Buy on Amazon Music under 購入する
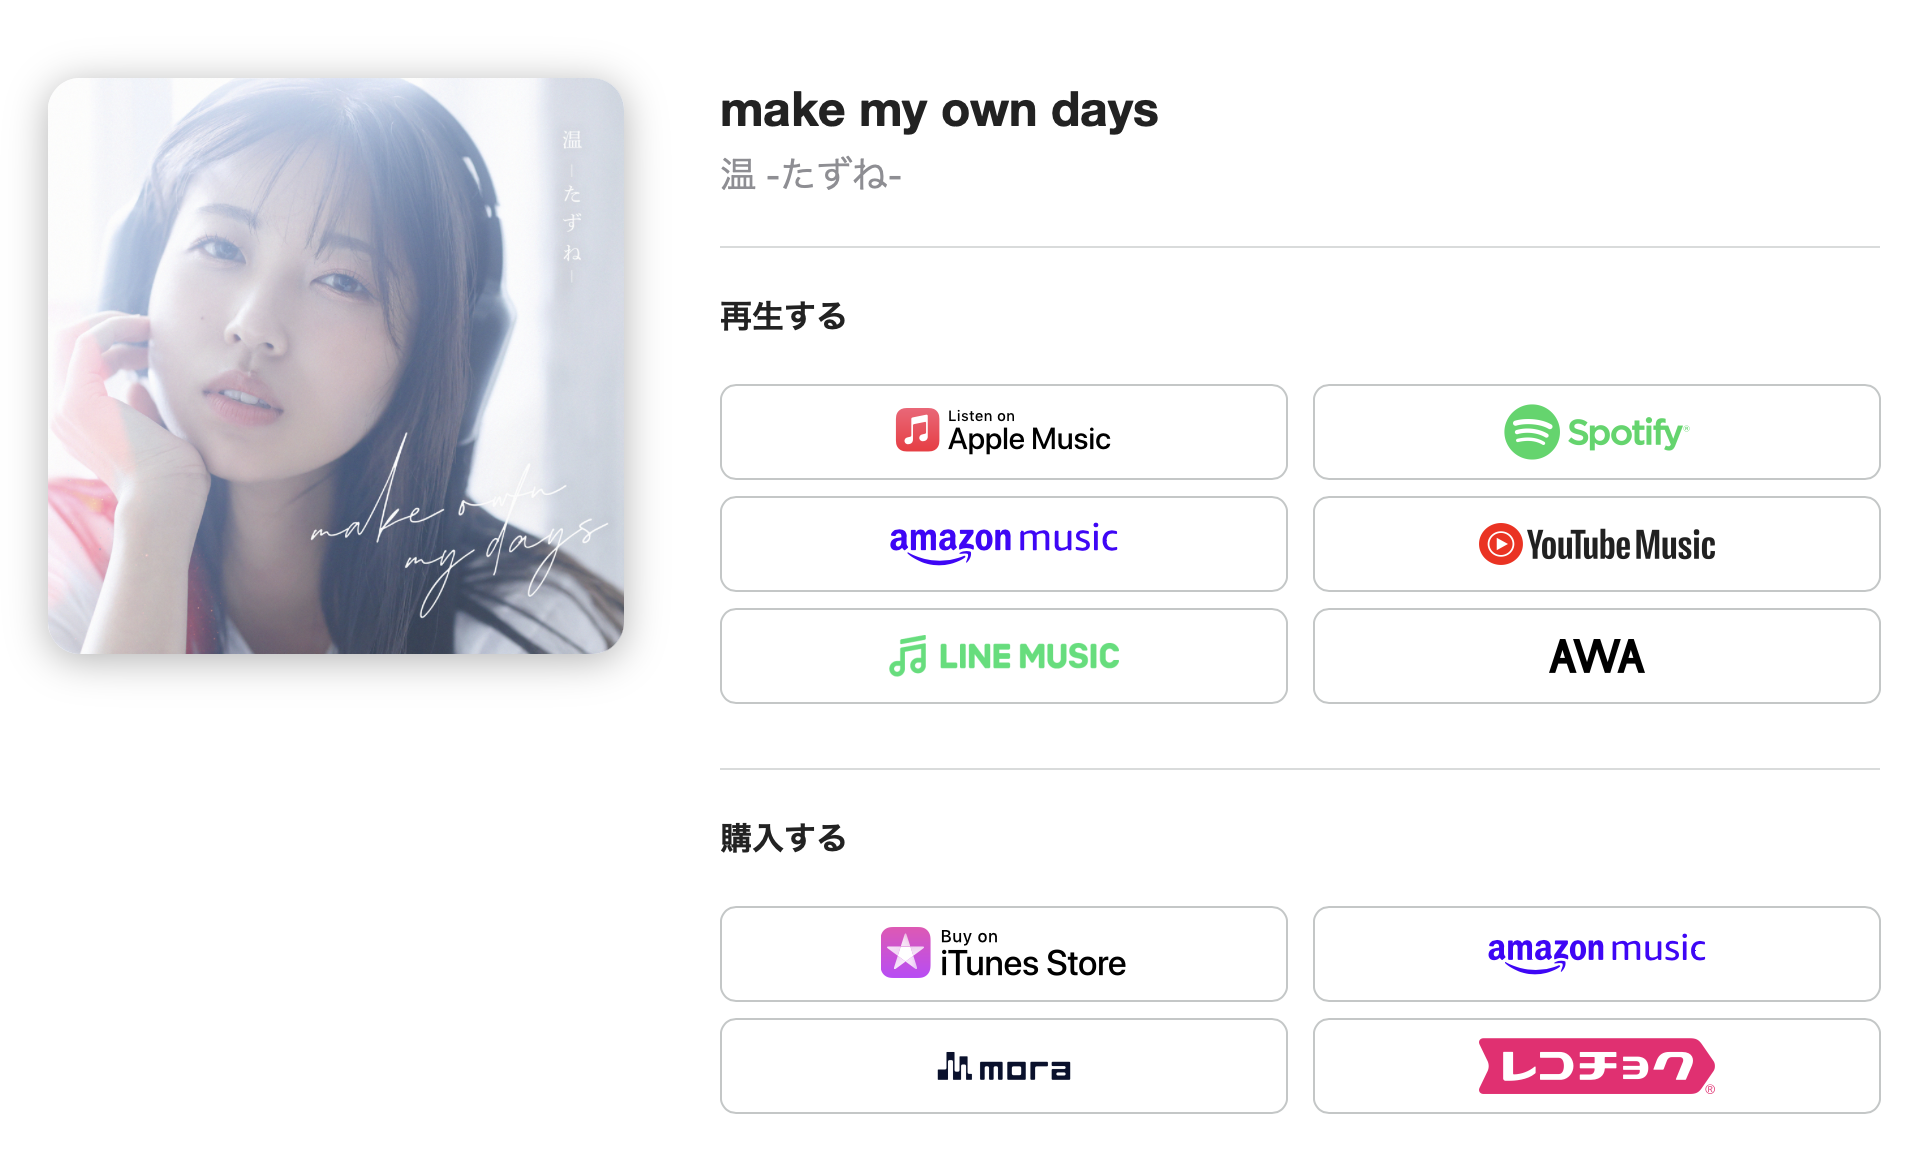 (1596, 952)
